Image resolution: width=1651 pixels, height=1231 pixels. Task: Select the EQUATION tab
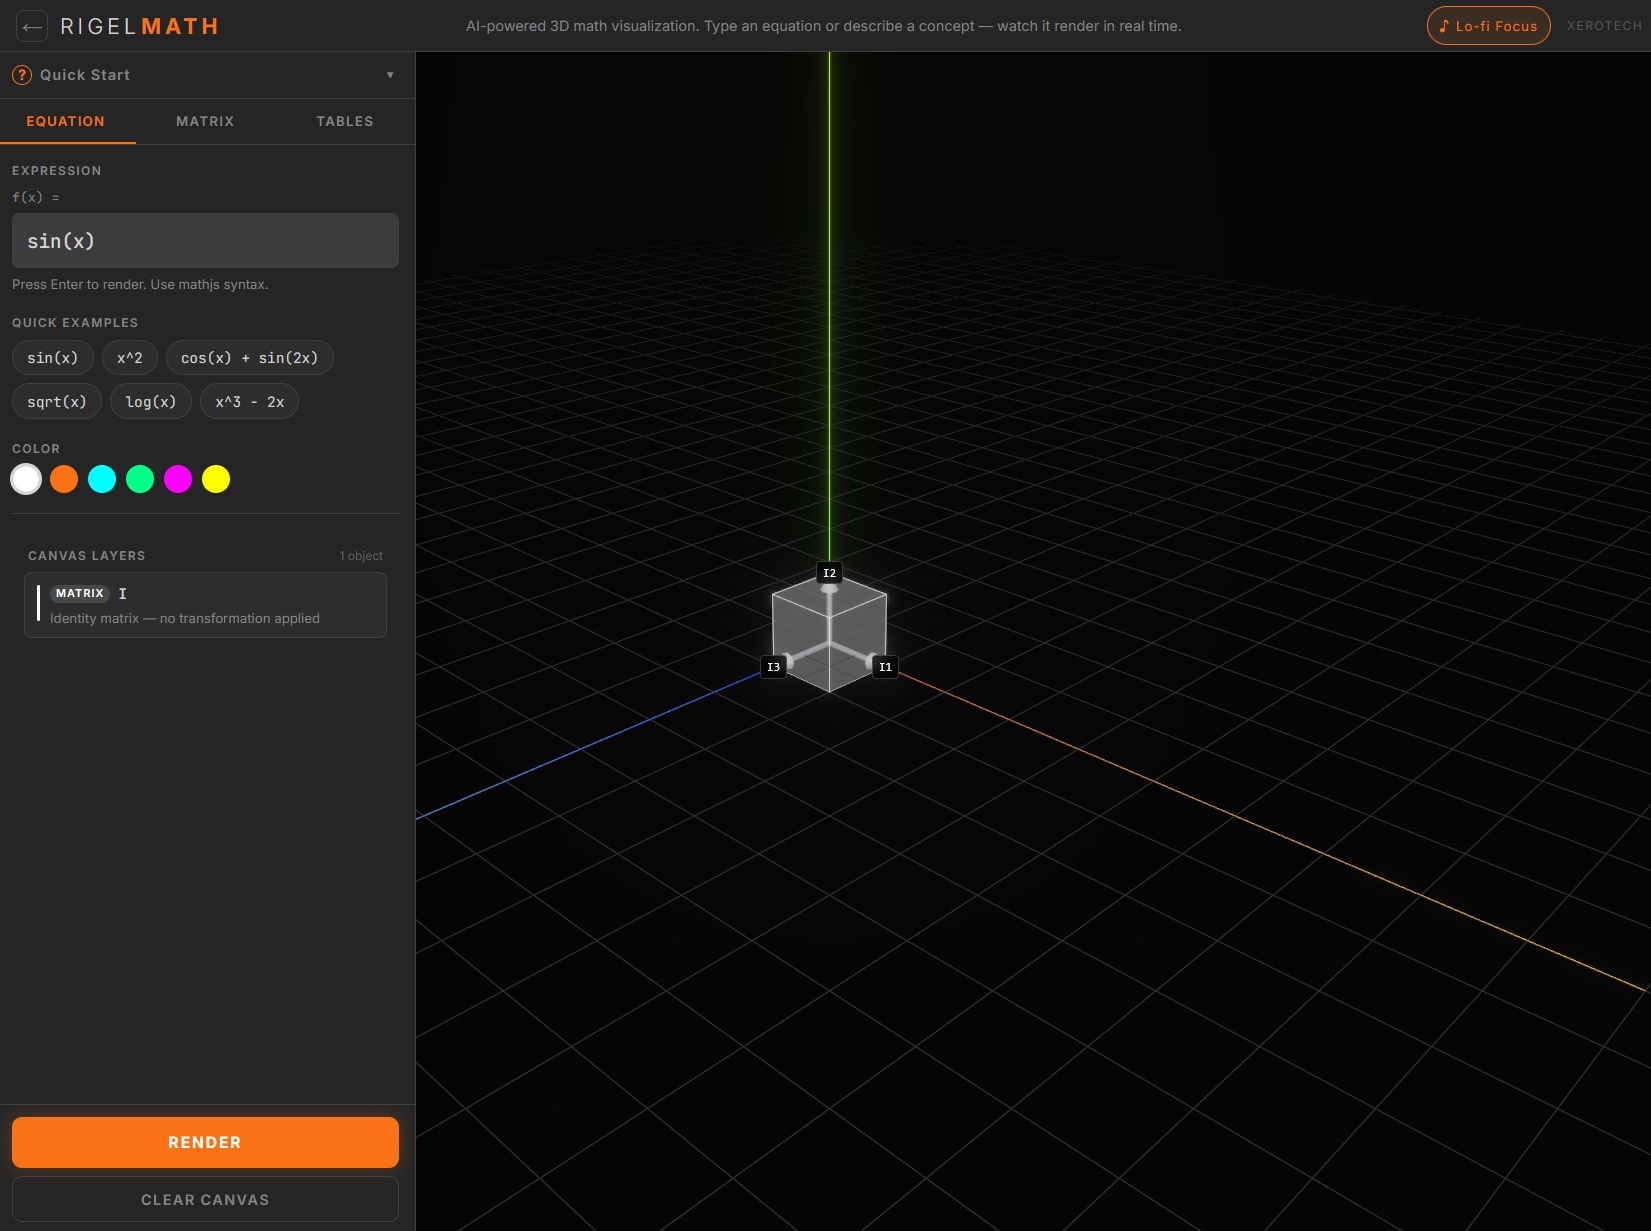(x=65, y=121)
